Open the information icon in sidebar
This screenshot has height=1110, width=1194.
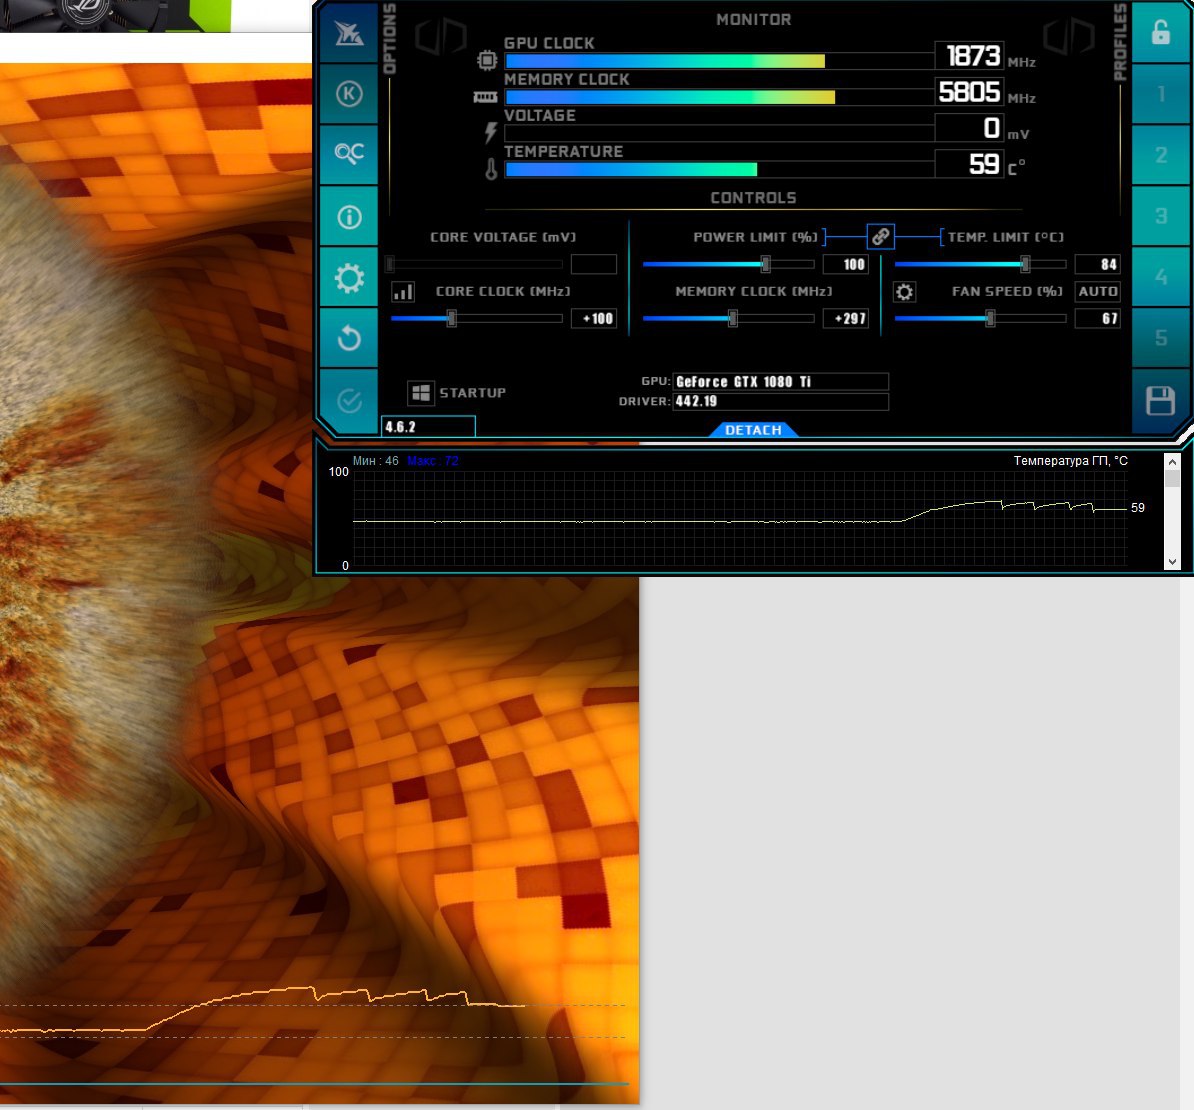[x=349, y=217]
